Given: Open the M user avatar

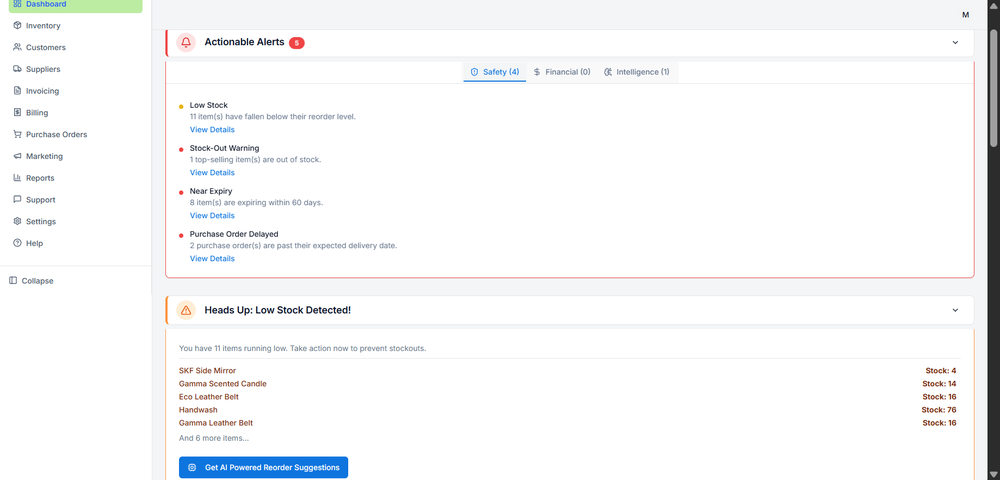Looking at the screenshot, I should pos(966,15).
